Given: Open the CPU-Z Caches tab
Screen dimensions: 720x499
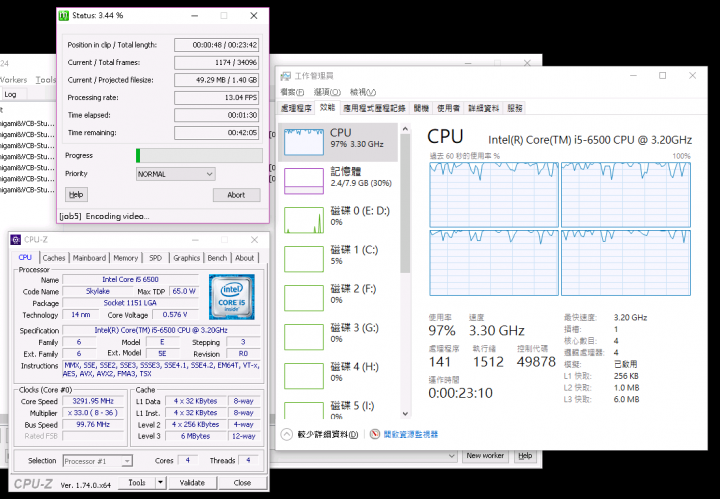Looking at the screenshot, I should pos(54,258).
